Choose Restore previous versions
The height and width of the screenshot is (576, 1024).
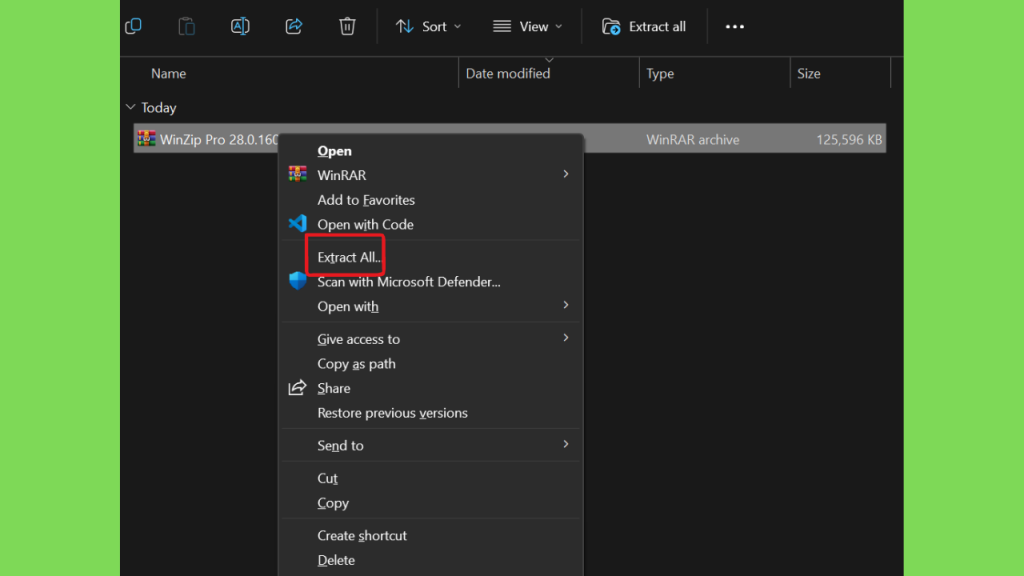click(392, 413)
